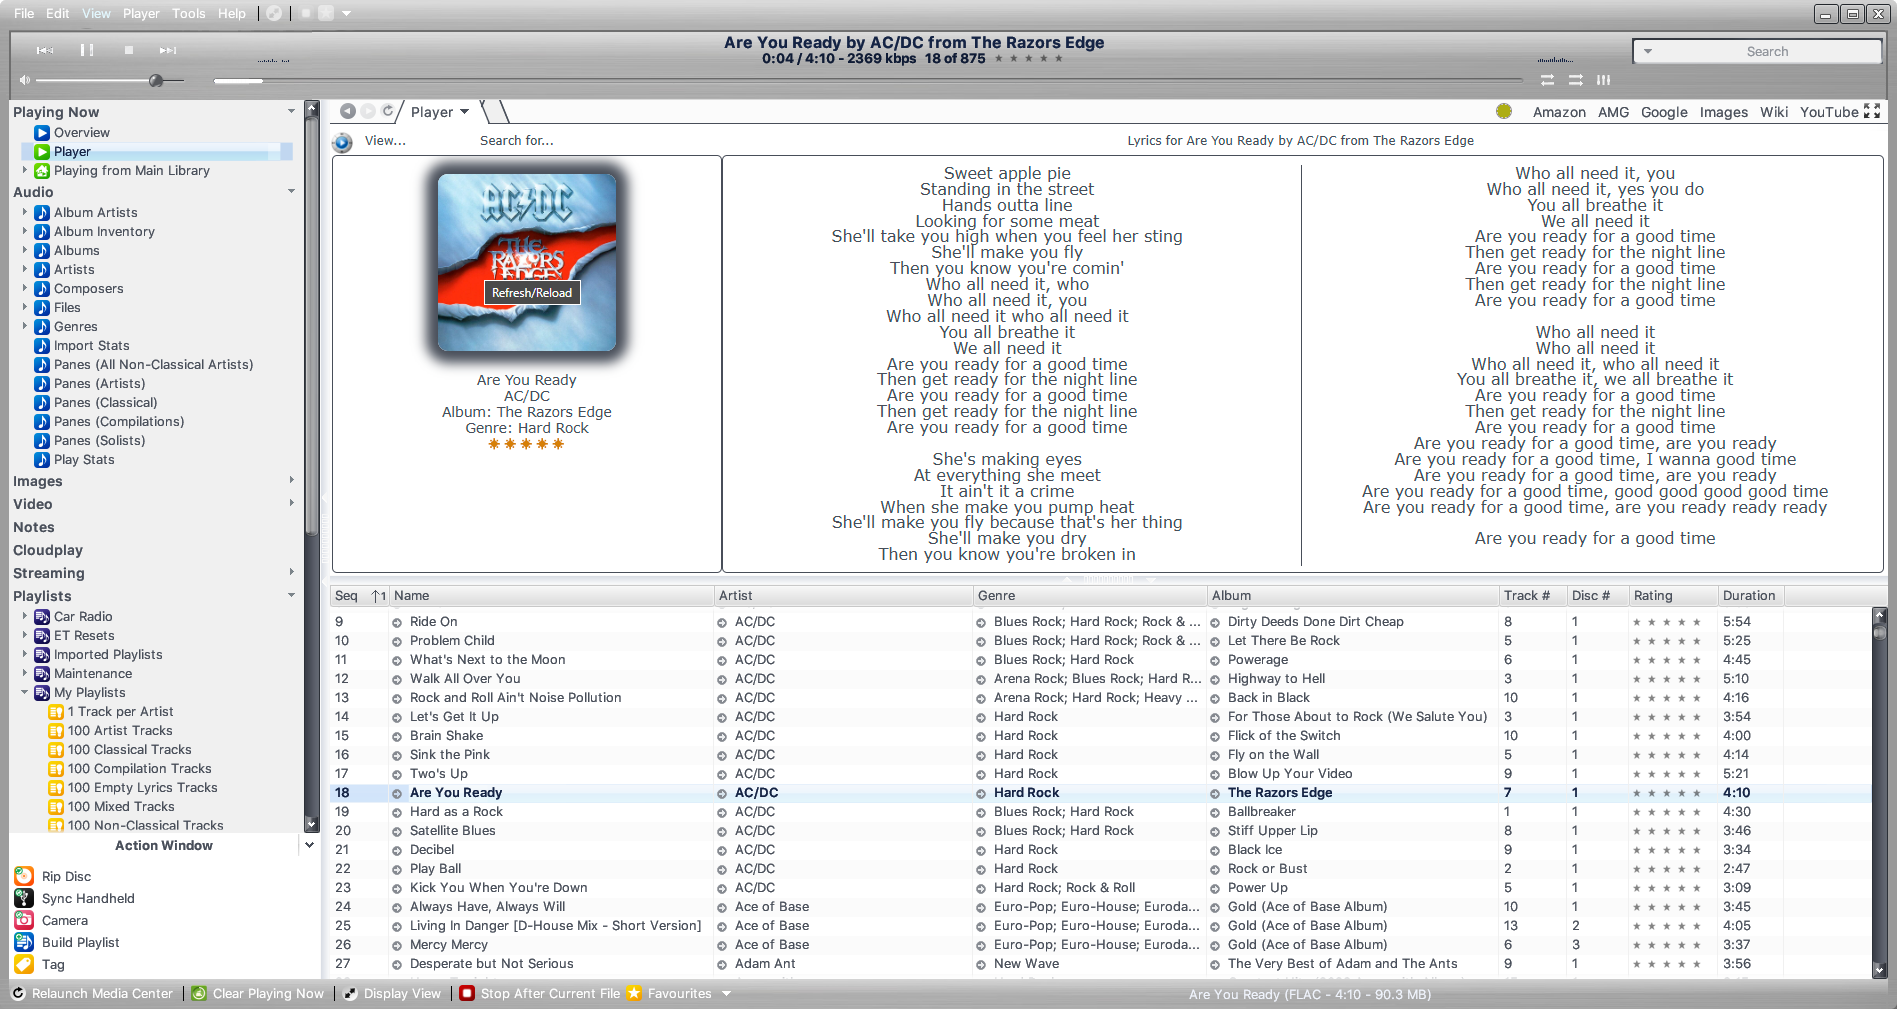Screen dimensions: 1897x1009
Task: Open the Camera action
Action: (x=65, y=920)
